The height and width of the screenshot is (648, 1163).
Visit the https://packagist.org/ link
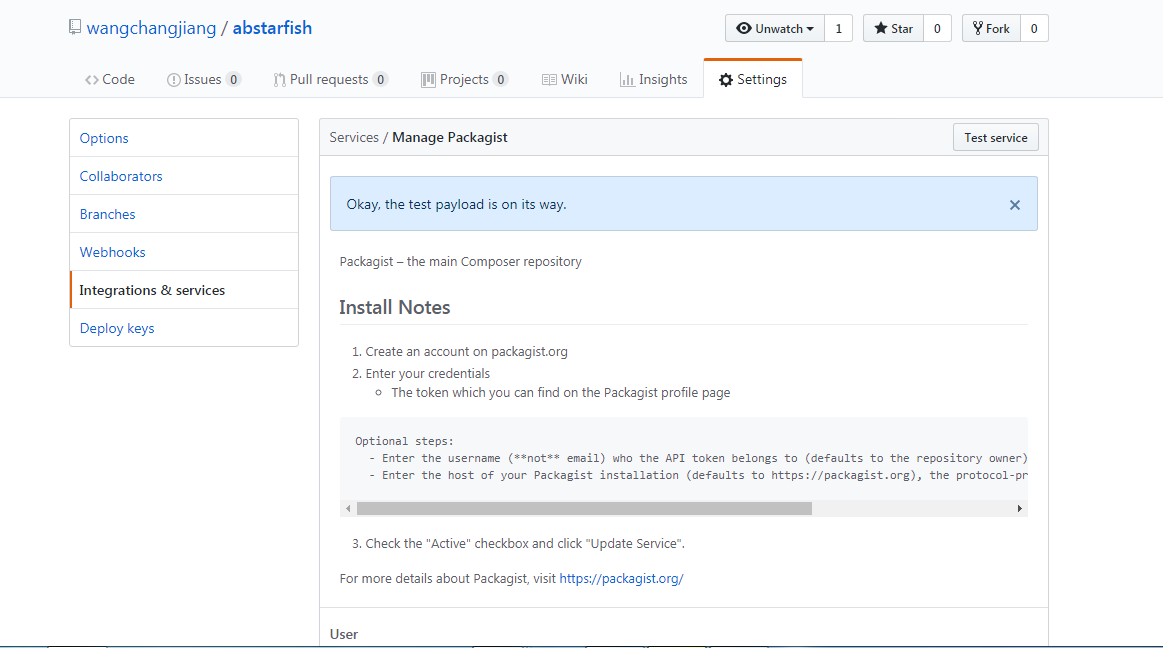click(x=622, y=578)
